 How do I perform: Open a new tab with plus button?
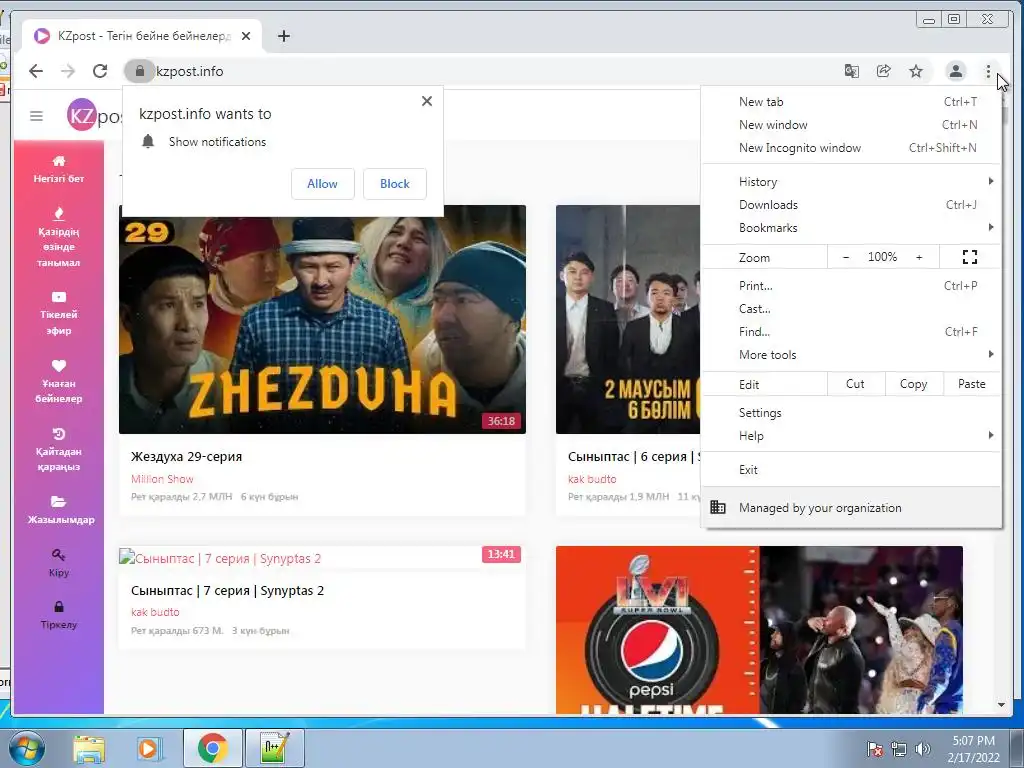[283, 36]
